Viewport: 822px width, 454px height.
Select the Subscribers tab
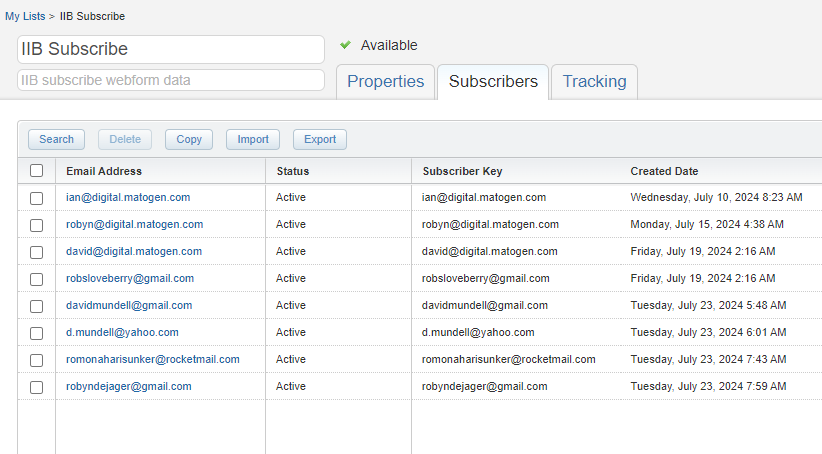(493, 82)
